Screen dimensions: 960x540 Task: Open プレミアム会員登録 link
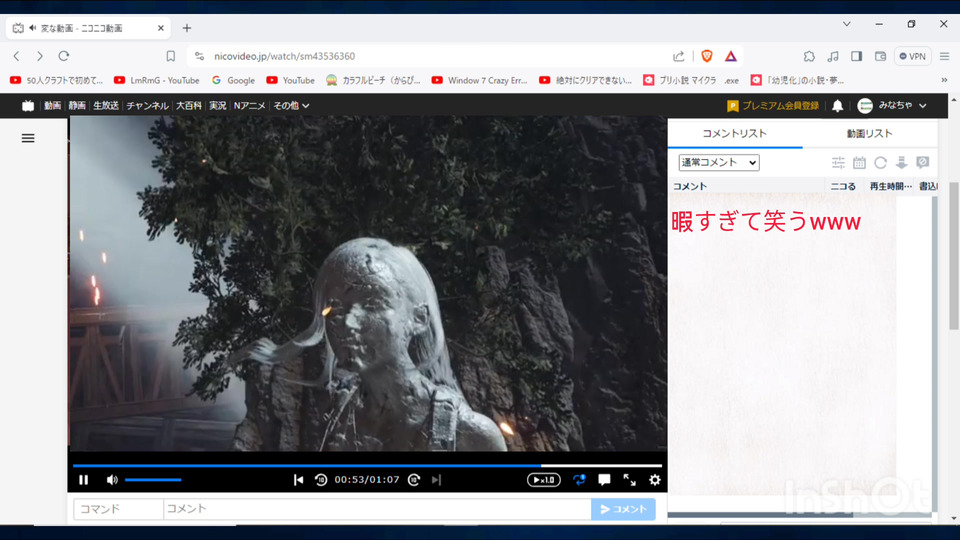tap(773, 105)
